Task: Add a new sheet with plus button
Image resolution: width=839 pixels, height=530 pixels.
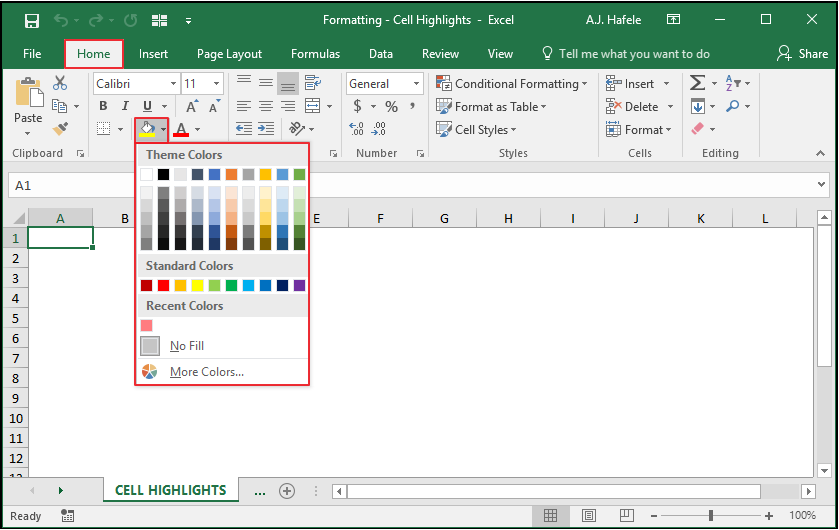Action: pos(287,490)
